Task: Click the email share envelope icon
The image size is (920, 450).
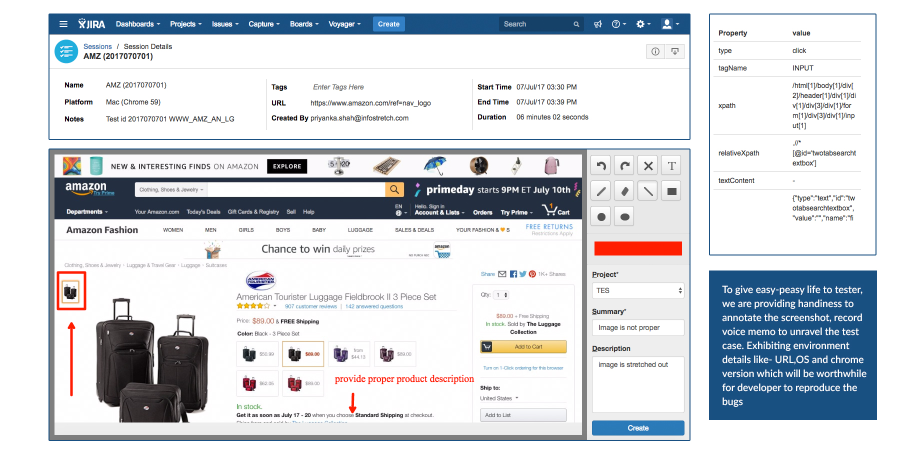Action: click(x=502, y=274)
